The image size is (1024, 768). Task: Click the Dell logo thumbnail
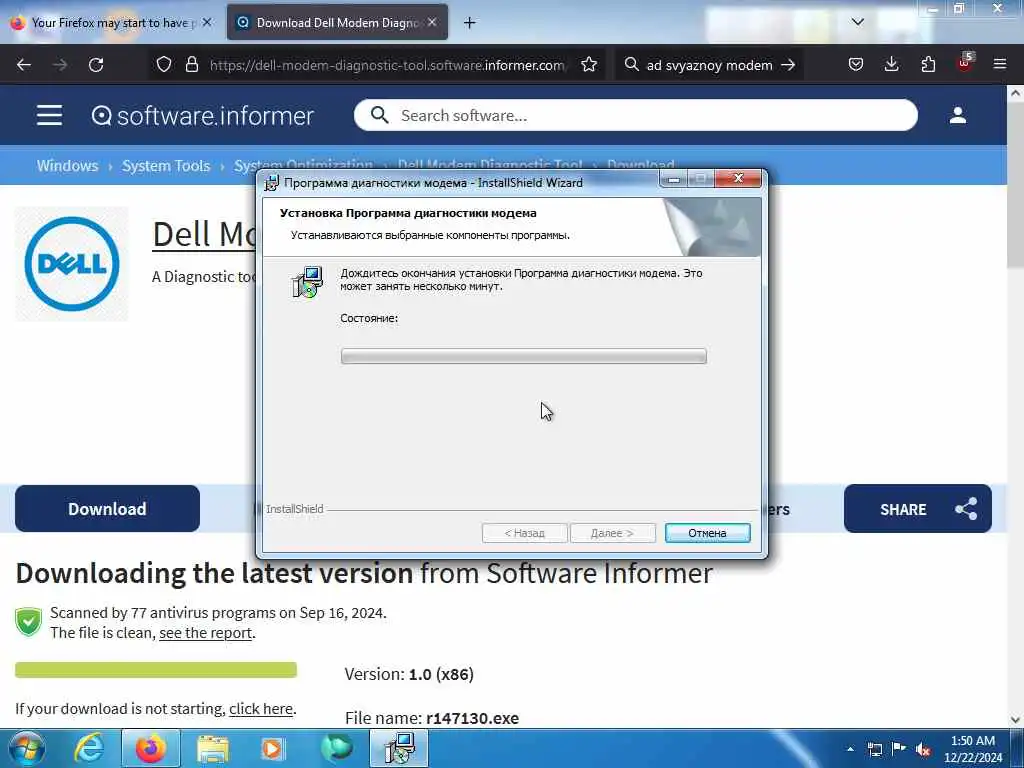pyautogui.click(x=72, y=264)
